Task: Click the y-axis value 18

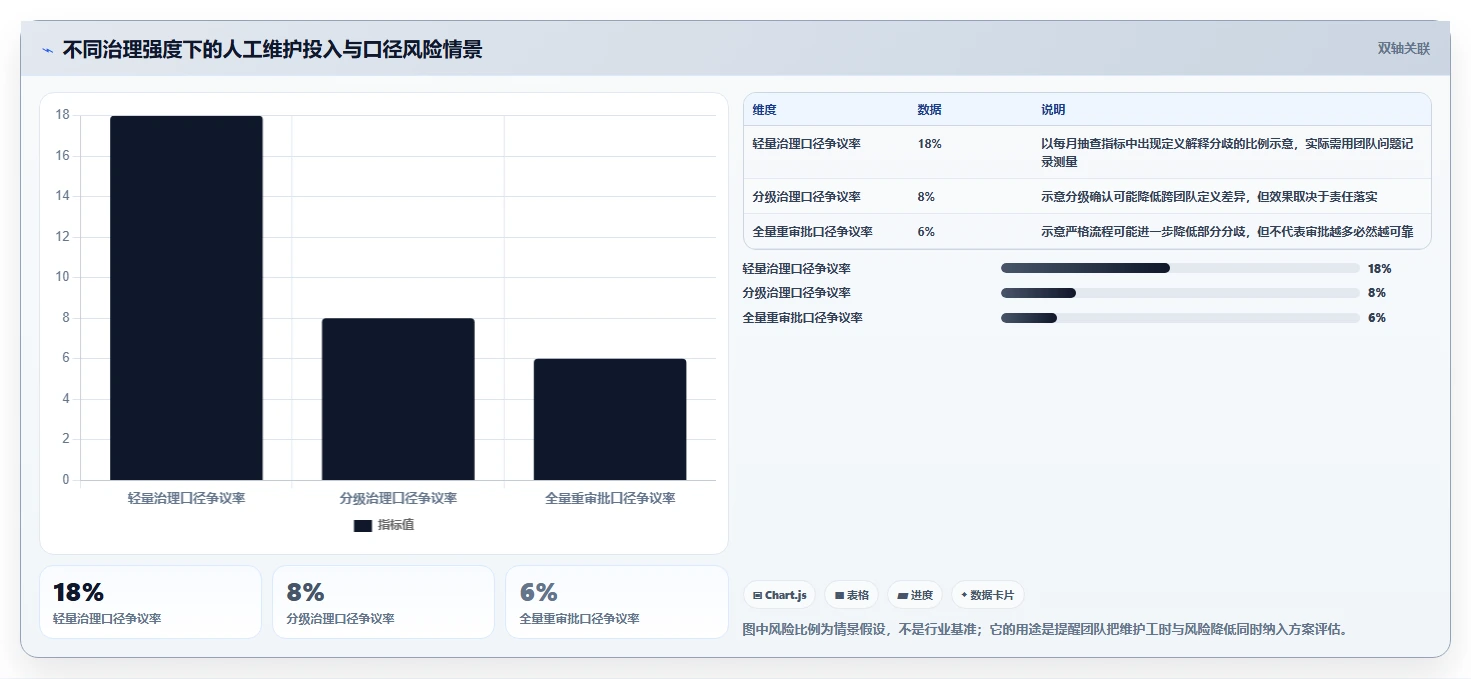Action: (x=62, y=115)
